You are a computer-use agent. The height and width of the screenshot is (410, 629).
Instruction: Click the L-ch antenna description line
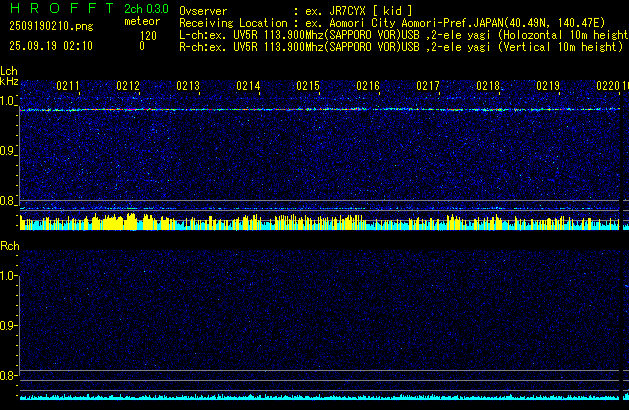pyautogui.click(x=400, y=34)
